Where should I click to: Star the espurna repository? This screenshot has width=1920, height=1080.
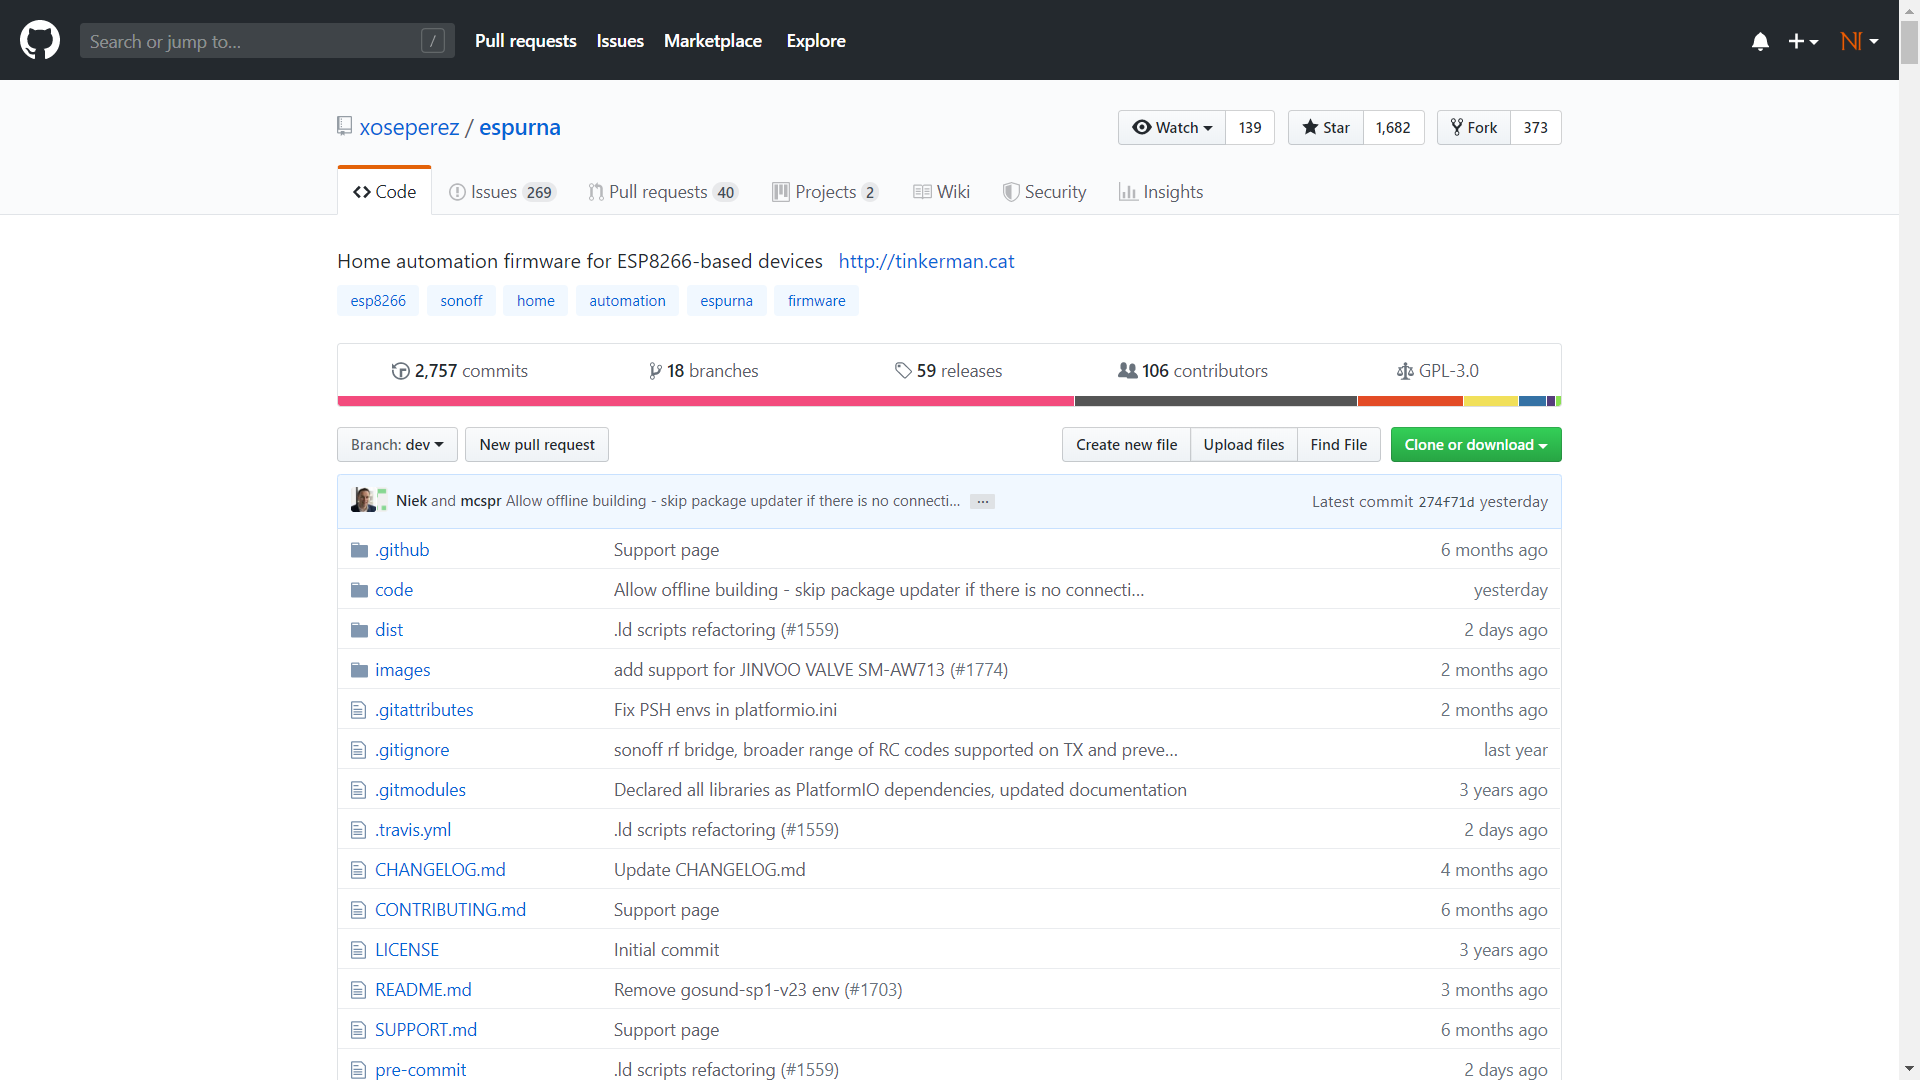[x=1326, y=127]
